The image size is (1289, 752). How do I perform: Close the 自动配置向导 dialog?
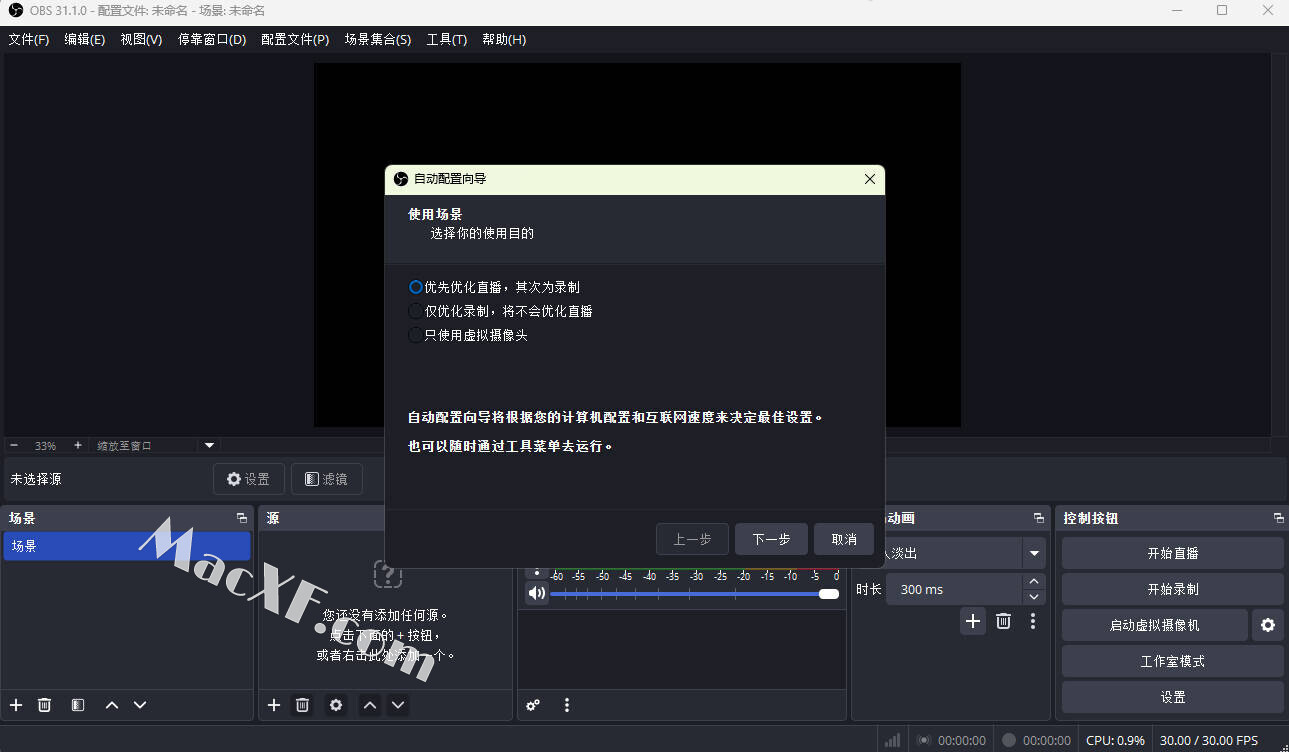tap(869, 179)
